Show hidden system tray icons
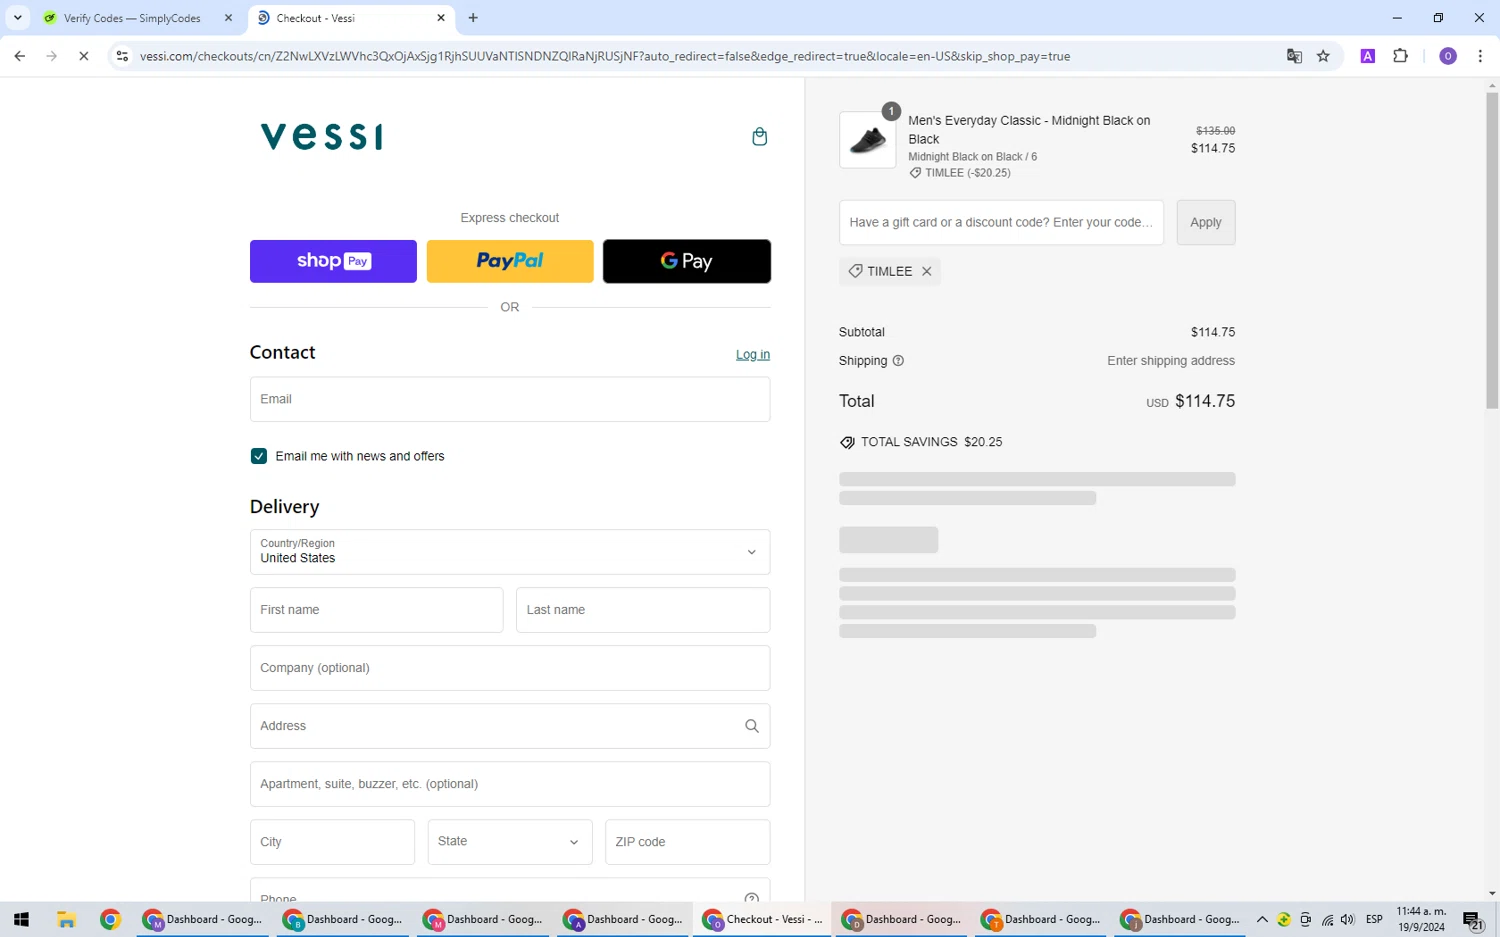 1262,919
